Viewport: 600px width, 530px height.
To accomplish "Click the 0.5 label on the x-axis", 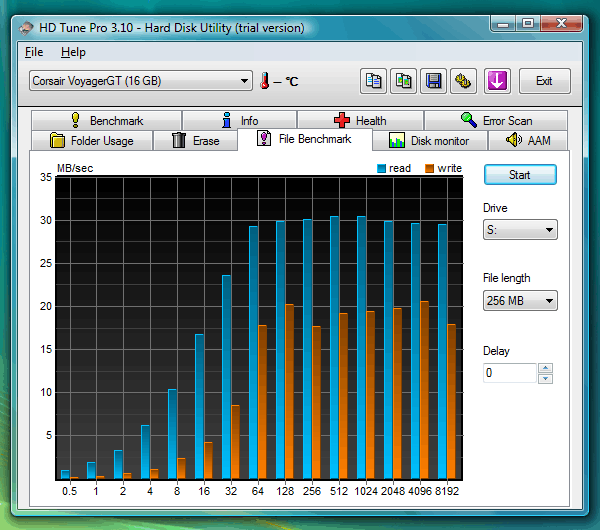I will pos(69,491).
